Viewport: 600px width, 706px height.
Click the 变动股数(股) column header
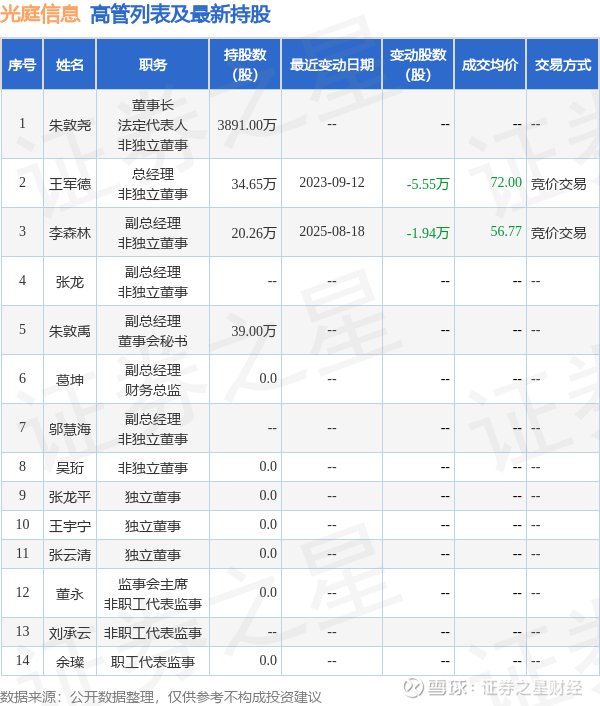coord(418,64)
